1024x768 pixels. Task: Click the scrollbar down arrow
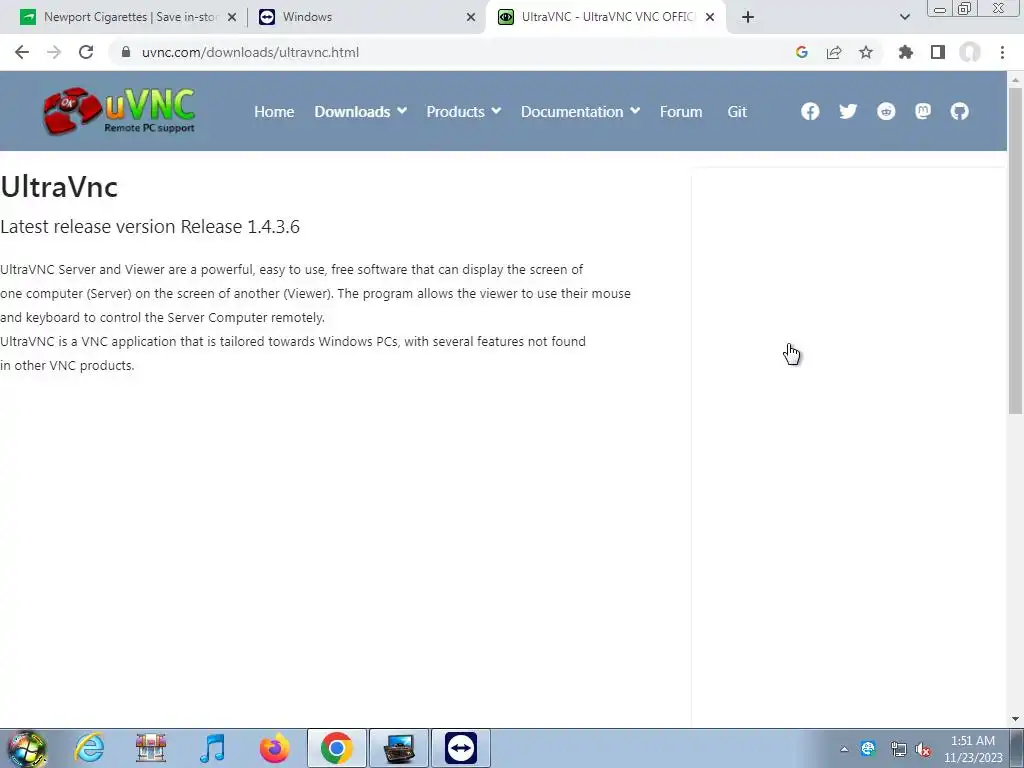click(1015, 719)
